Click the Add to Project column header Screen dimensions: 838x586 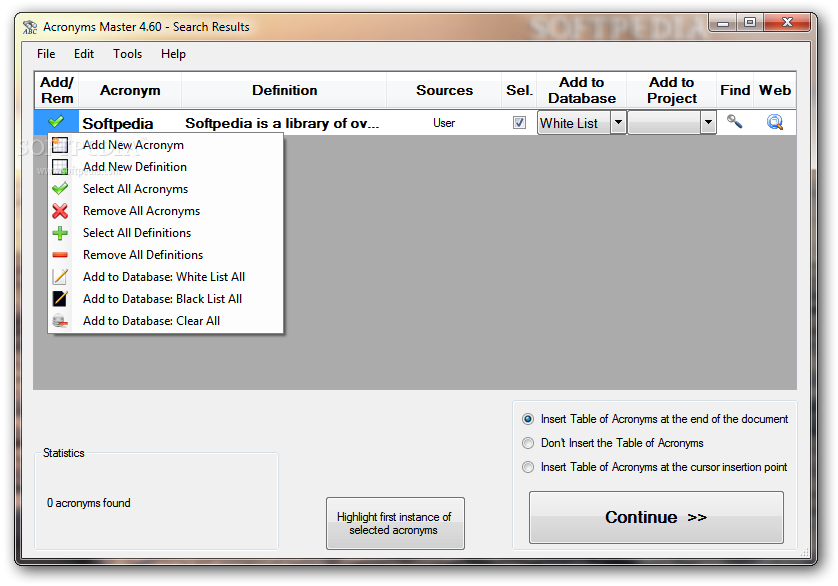point(672,90)
